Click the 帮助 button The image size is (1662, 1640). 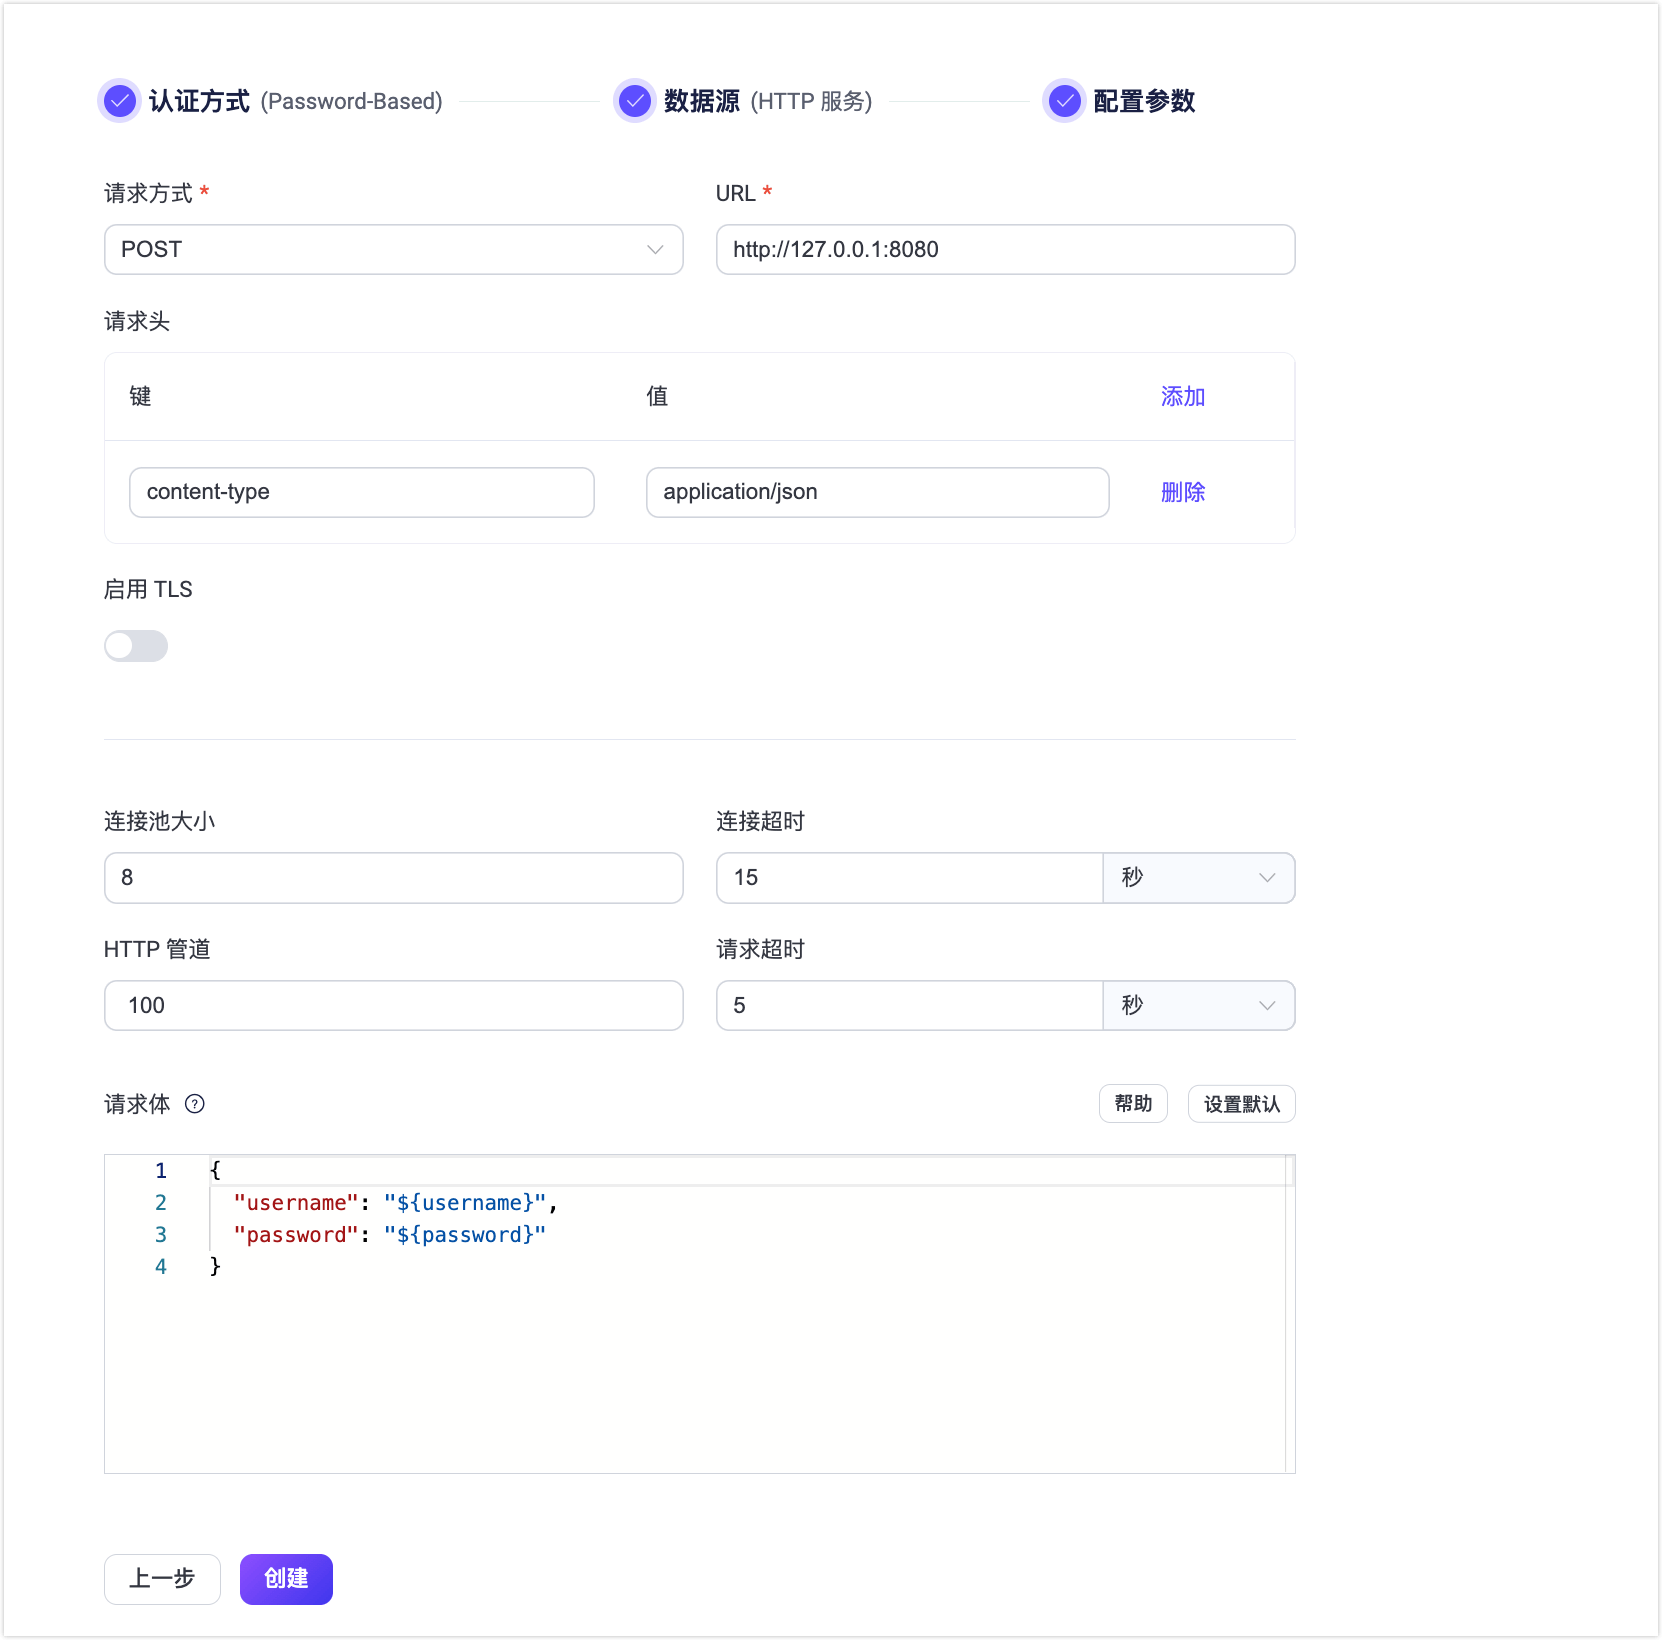point(1132,1103)
